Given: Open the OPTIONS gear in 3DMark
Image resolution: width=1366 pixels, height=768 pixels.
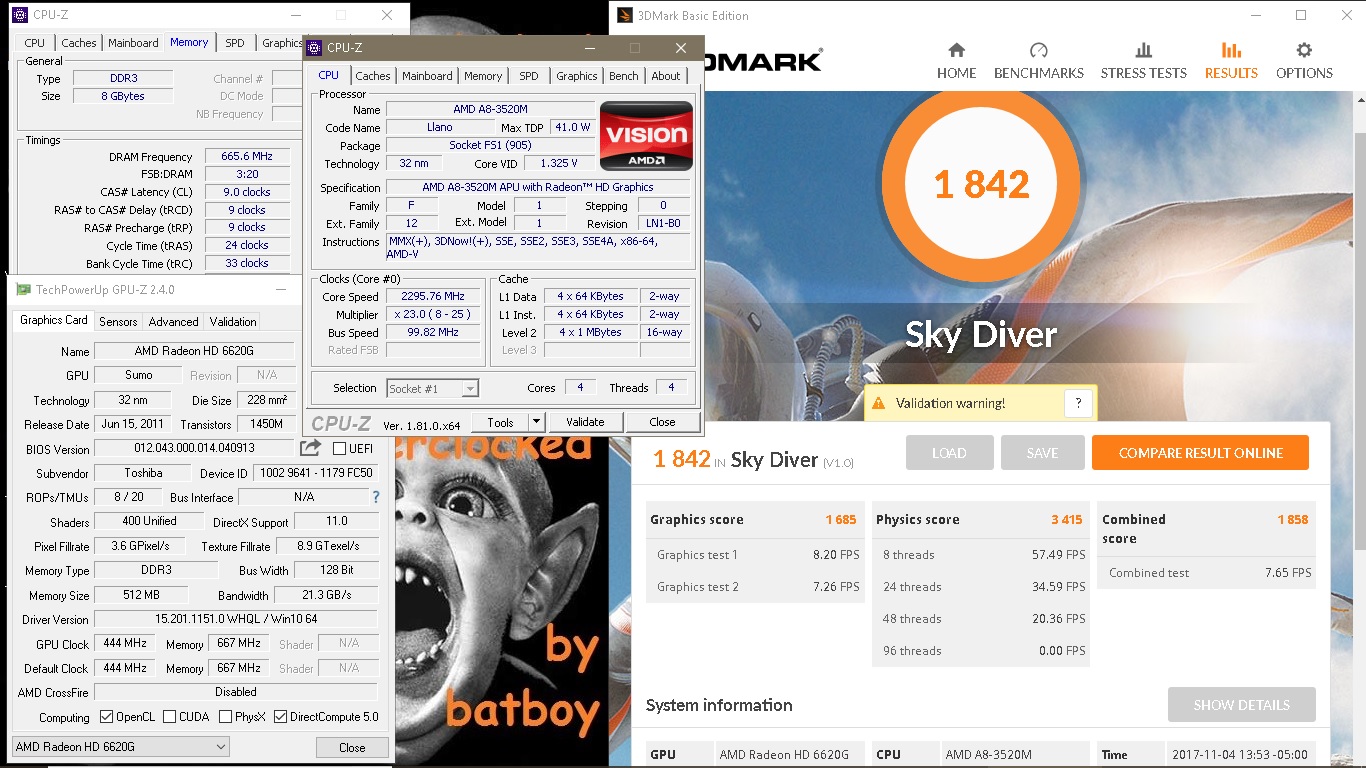Looking at the screenshot, I should pyautogui.click(x=1304, y=61).
